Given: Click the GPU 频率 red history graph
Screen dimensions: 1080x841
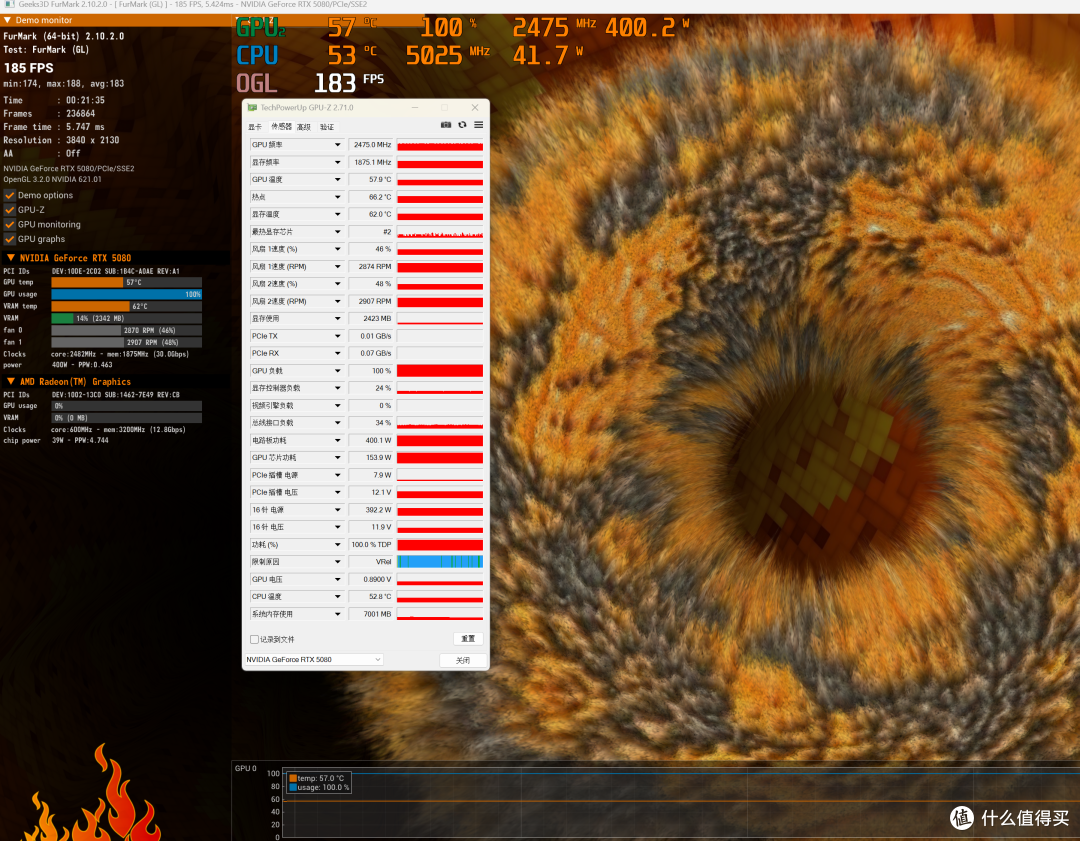Looking at the screenshot, I should 440,145.
